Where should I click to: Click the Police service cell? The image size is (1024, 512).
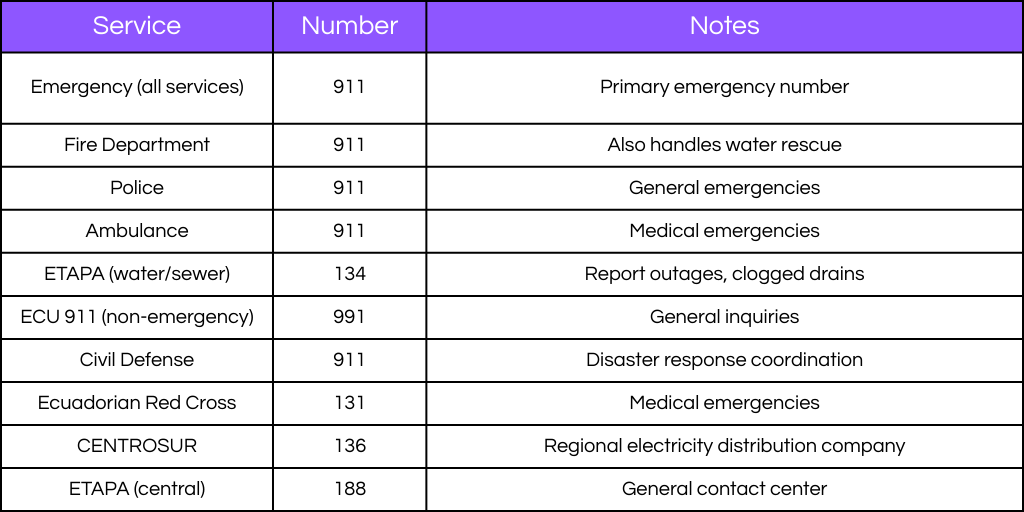[x=137, y=188]
